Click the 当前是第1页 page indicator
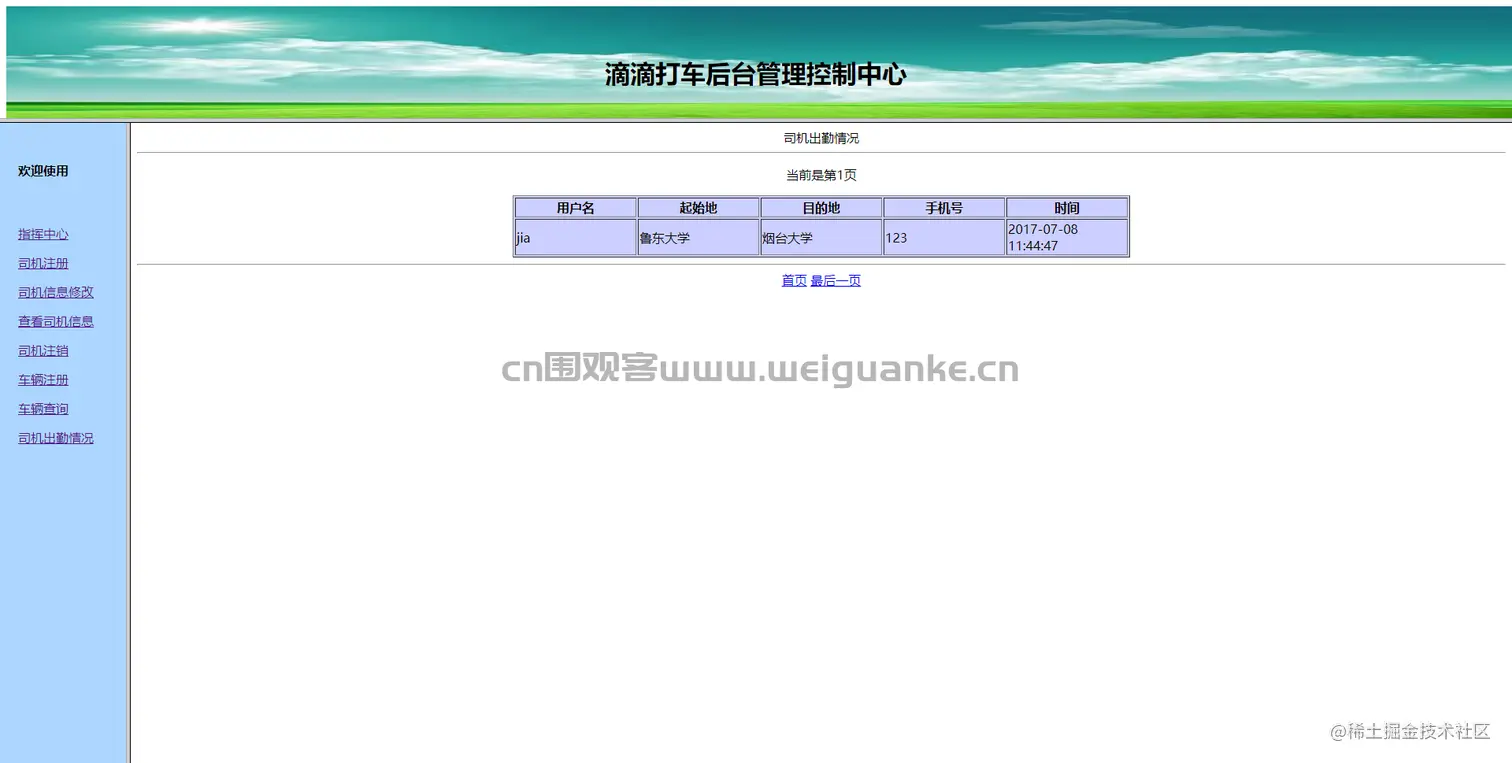 coord(821,175)
